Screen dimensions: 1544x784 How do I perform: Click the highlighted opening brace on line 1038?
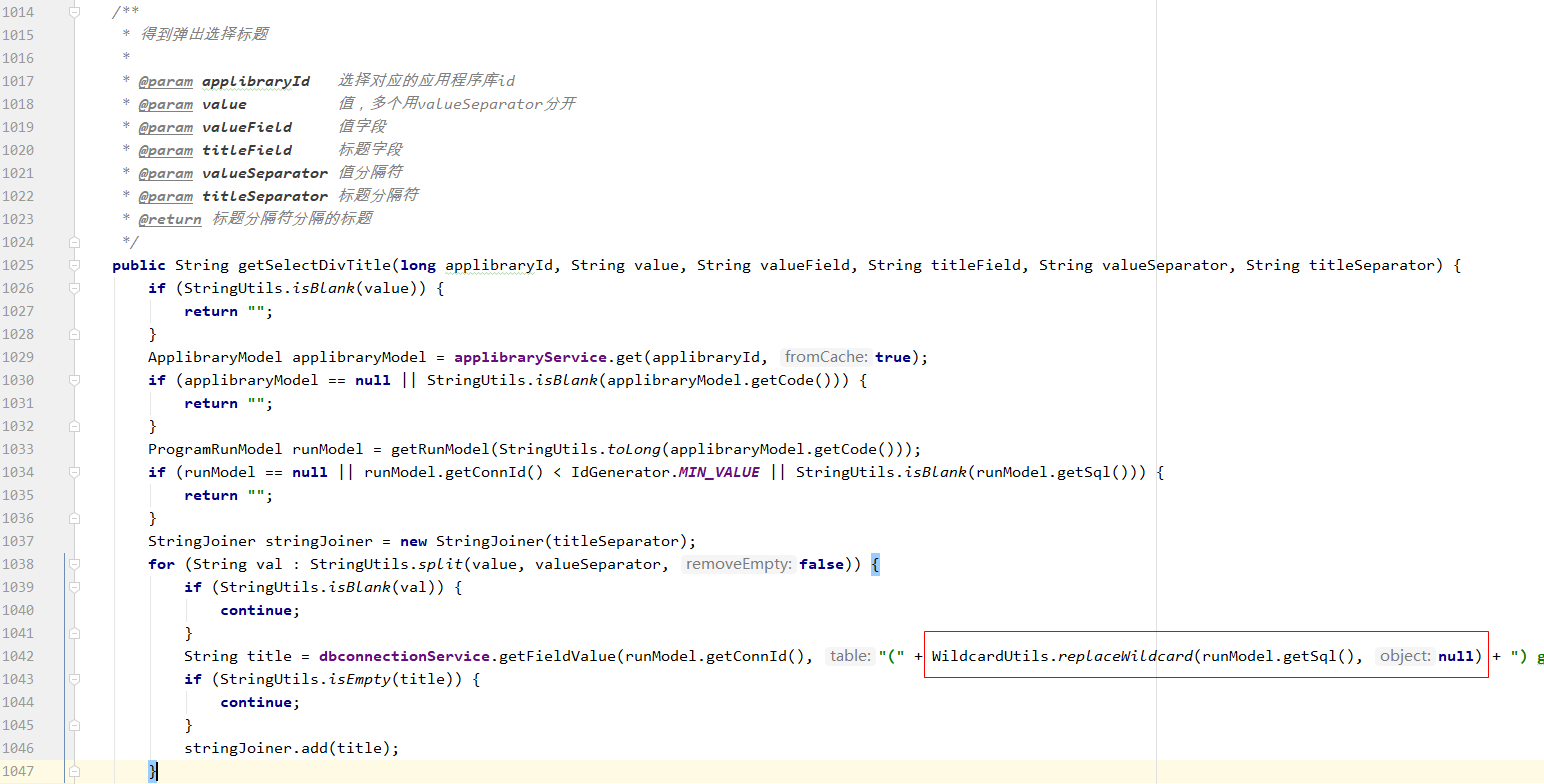875,564
